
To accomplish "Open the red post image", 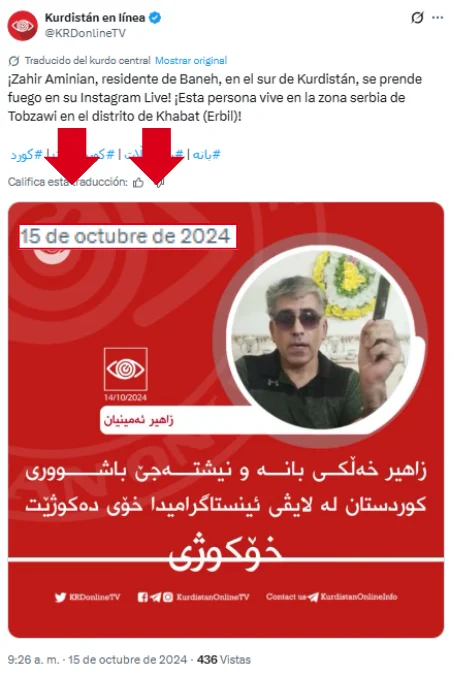I will (x=226, y=420).
